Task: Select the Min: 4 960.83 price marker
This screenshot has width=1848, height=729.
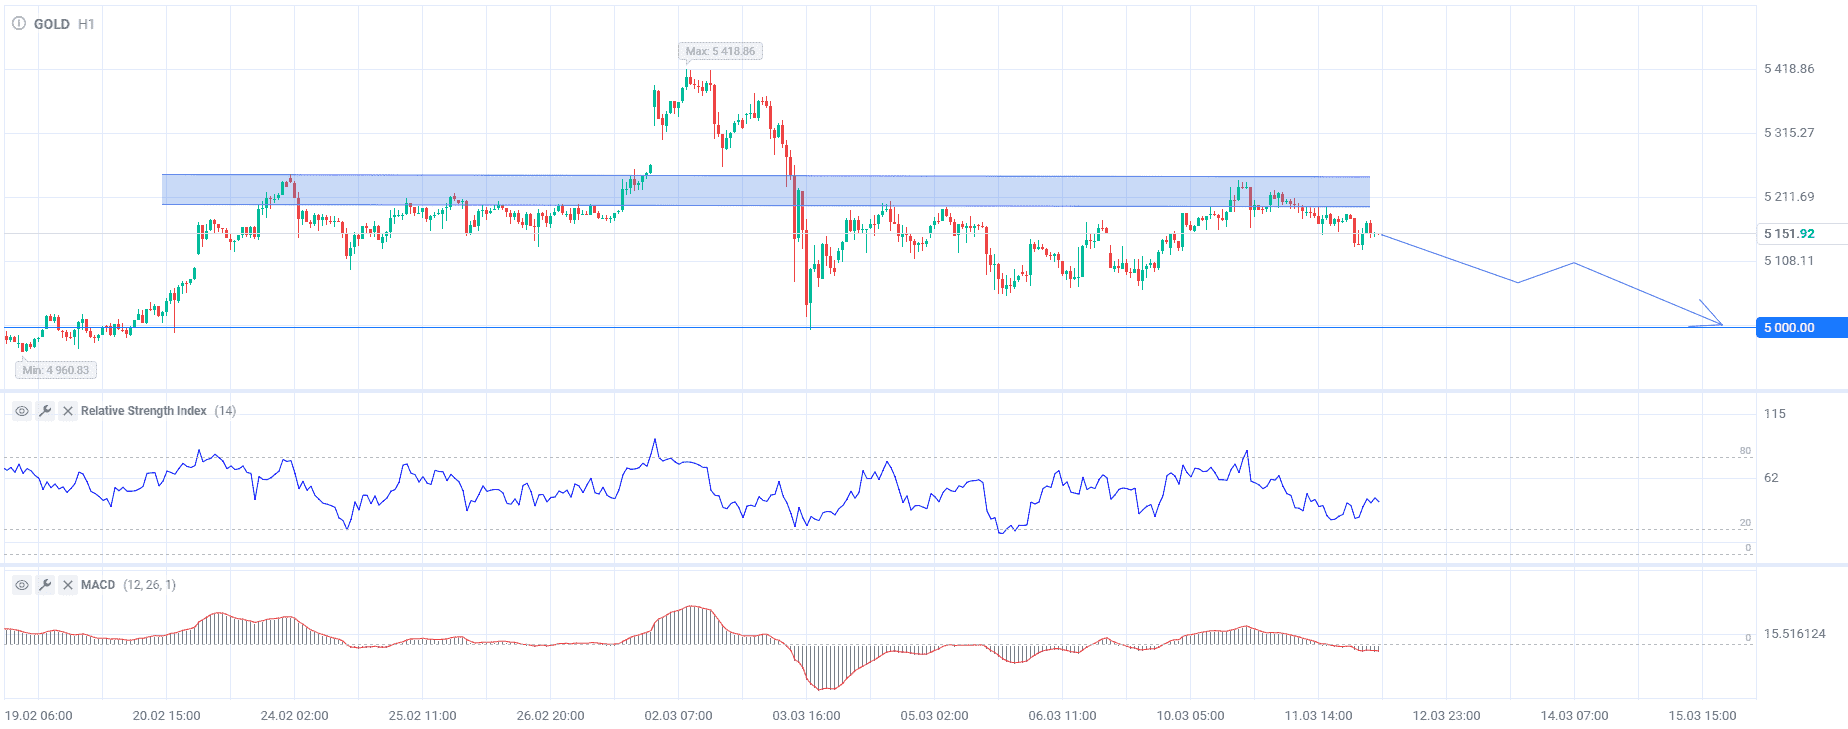Action: point(56,370)
